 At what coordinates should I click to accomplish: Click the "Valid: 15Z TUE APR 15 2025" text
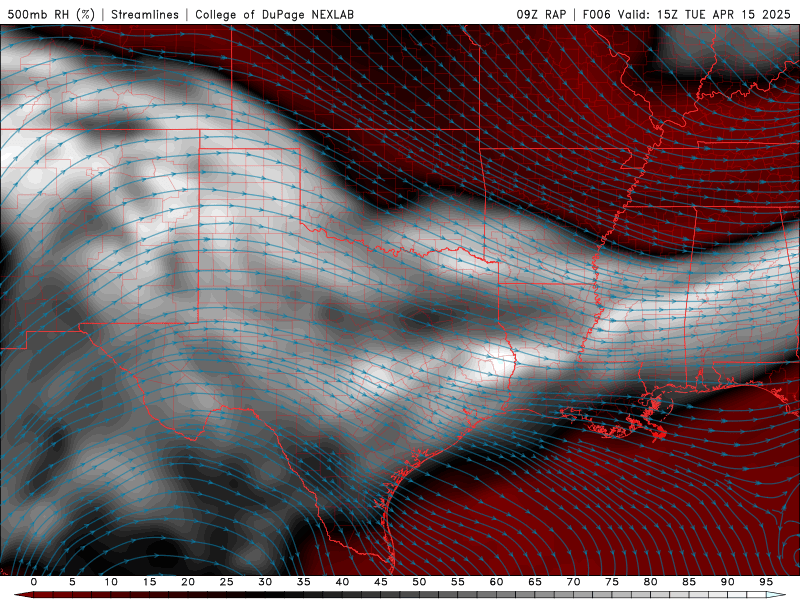tap(704, 14)
